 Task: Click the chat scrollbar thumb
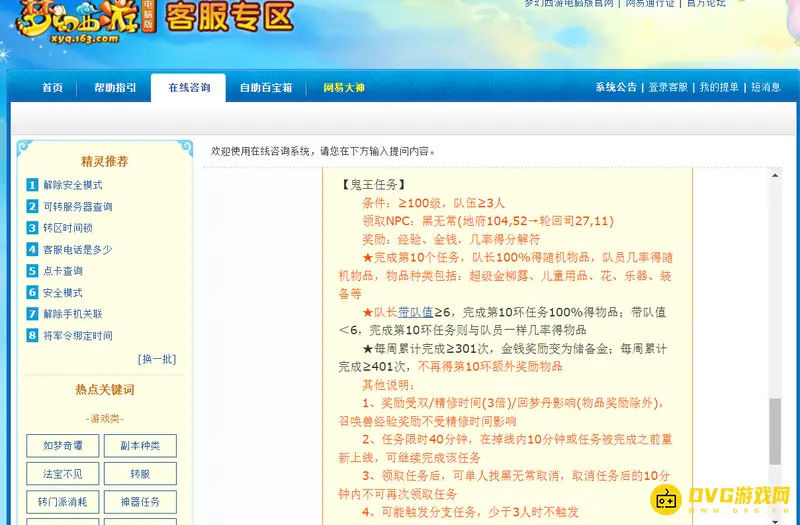click(x=775, y=432)
